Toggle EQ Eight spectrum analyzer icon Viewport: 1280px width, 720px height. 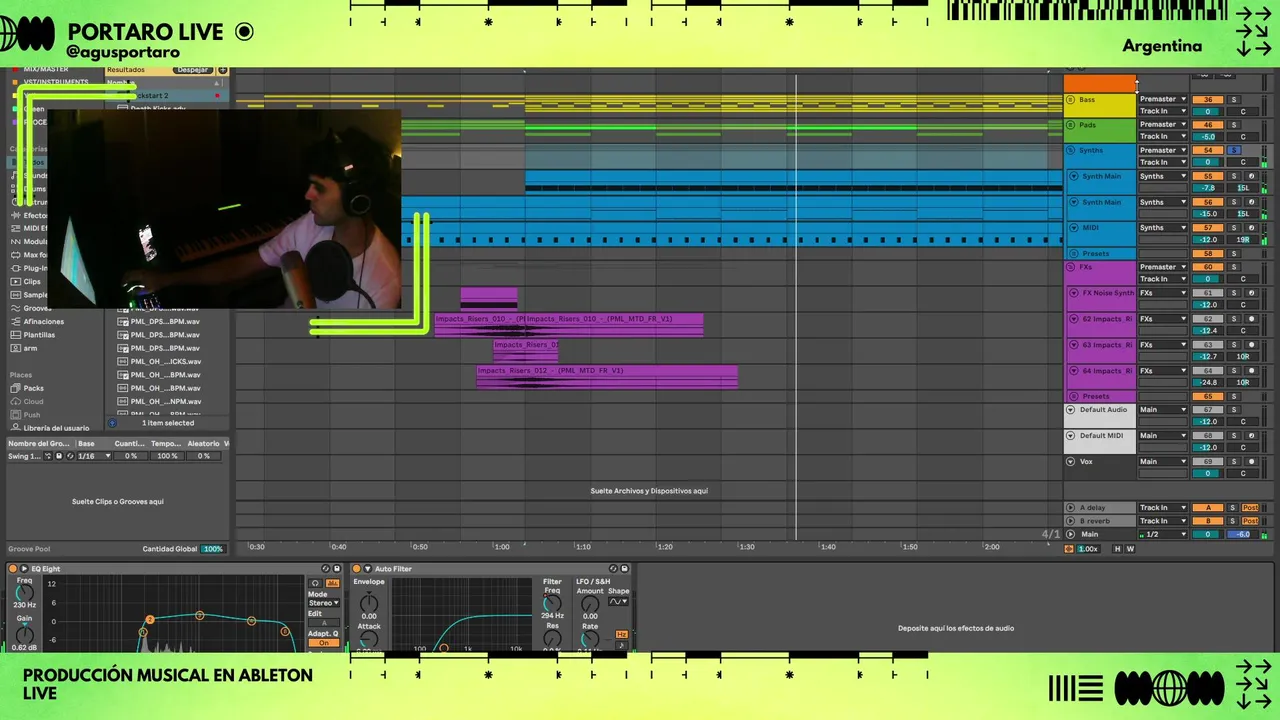point(332,583)
